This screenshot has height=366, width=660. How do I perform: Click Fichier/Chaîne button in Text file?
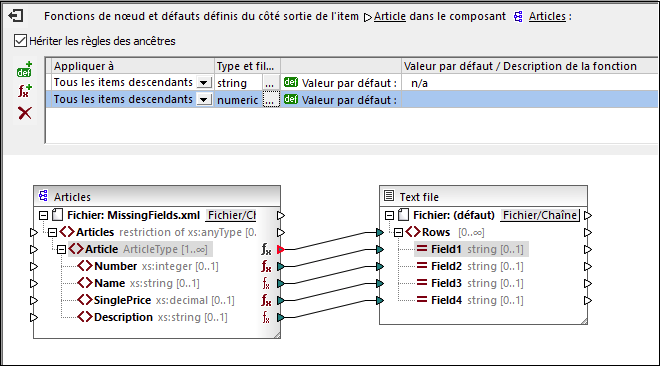point(540,215)
